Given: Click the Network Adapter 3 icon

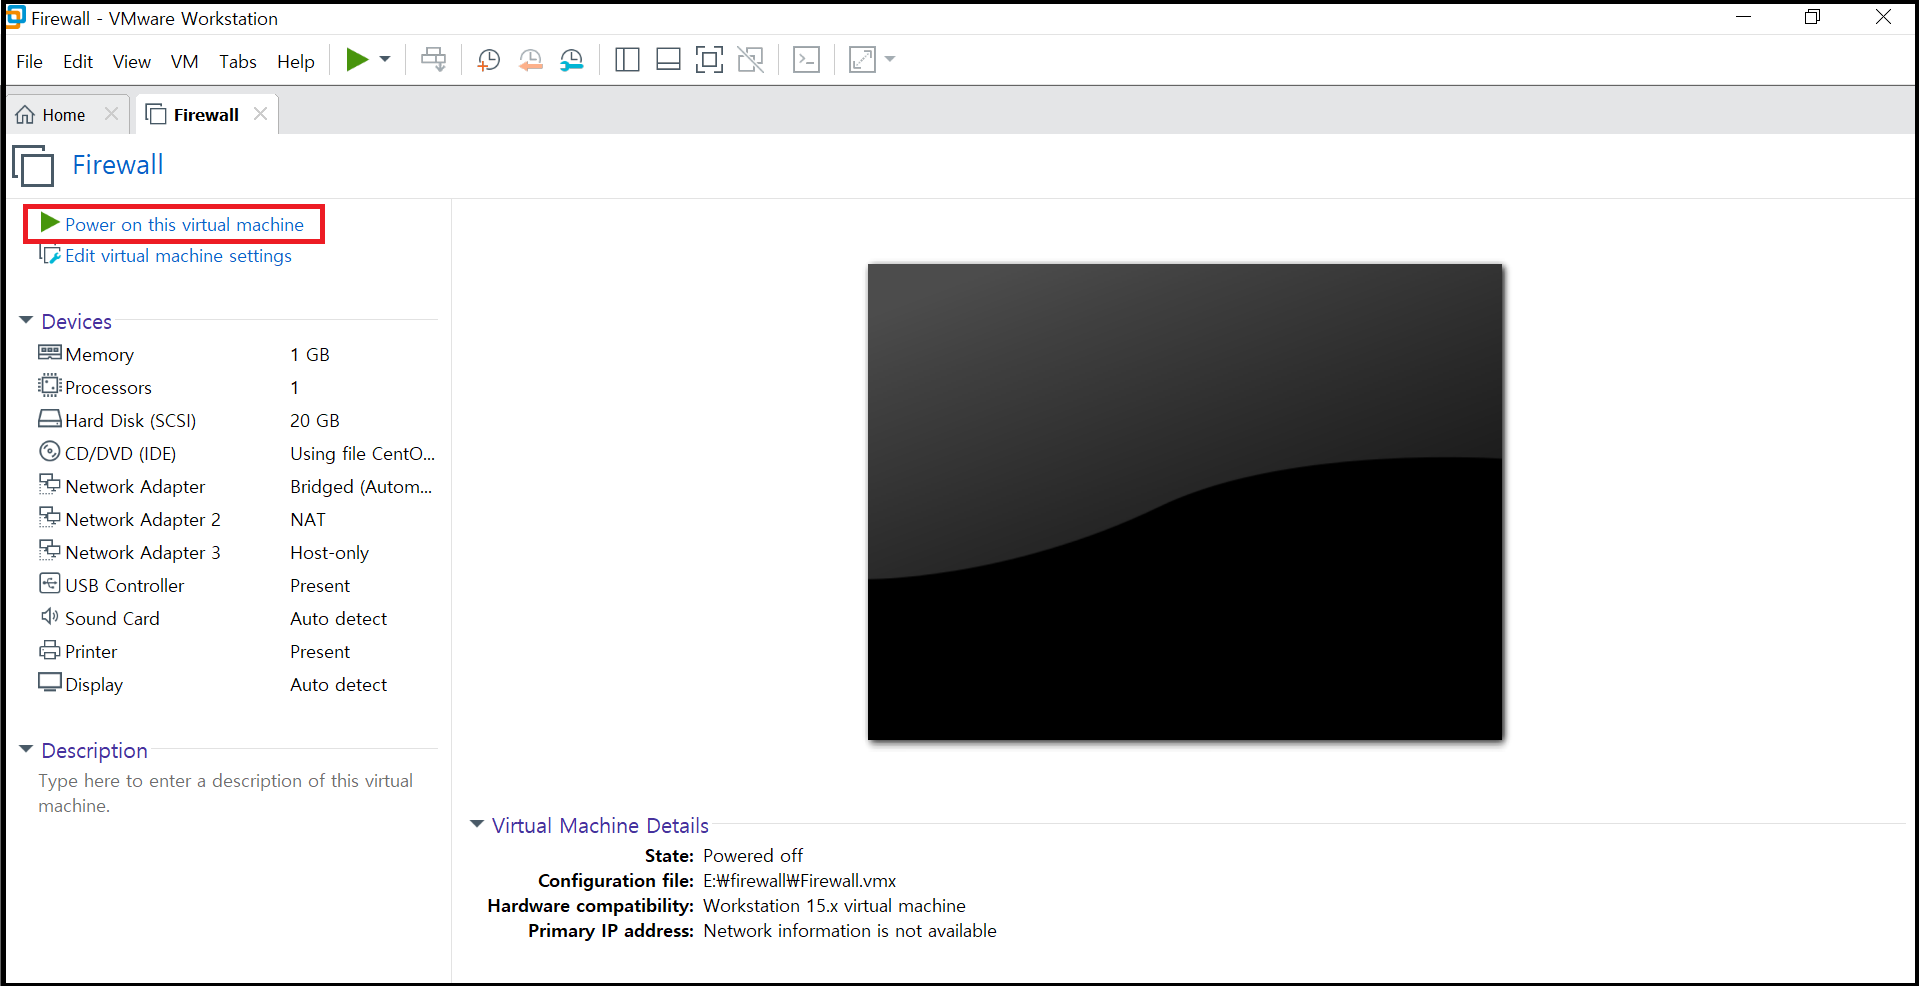Looking at the screenshot, I should pyautogui.click(x=50, y=551).
